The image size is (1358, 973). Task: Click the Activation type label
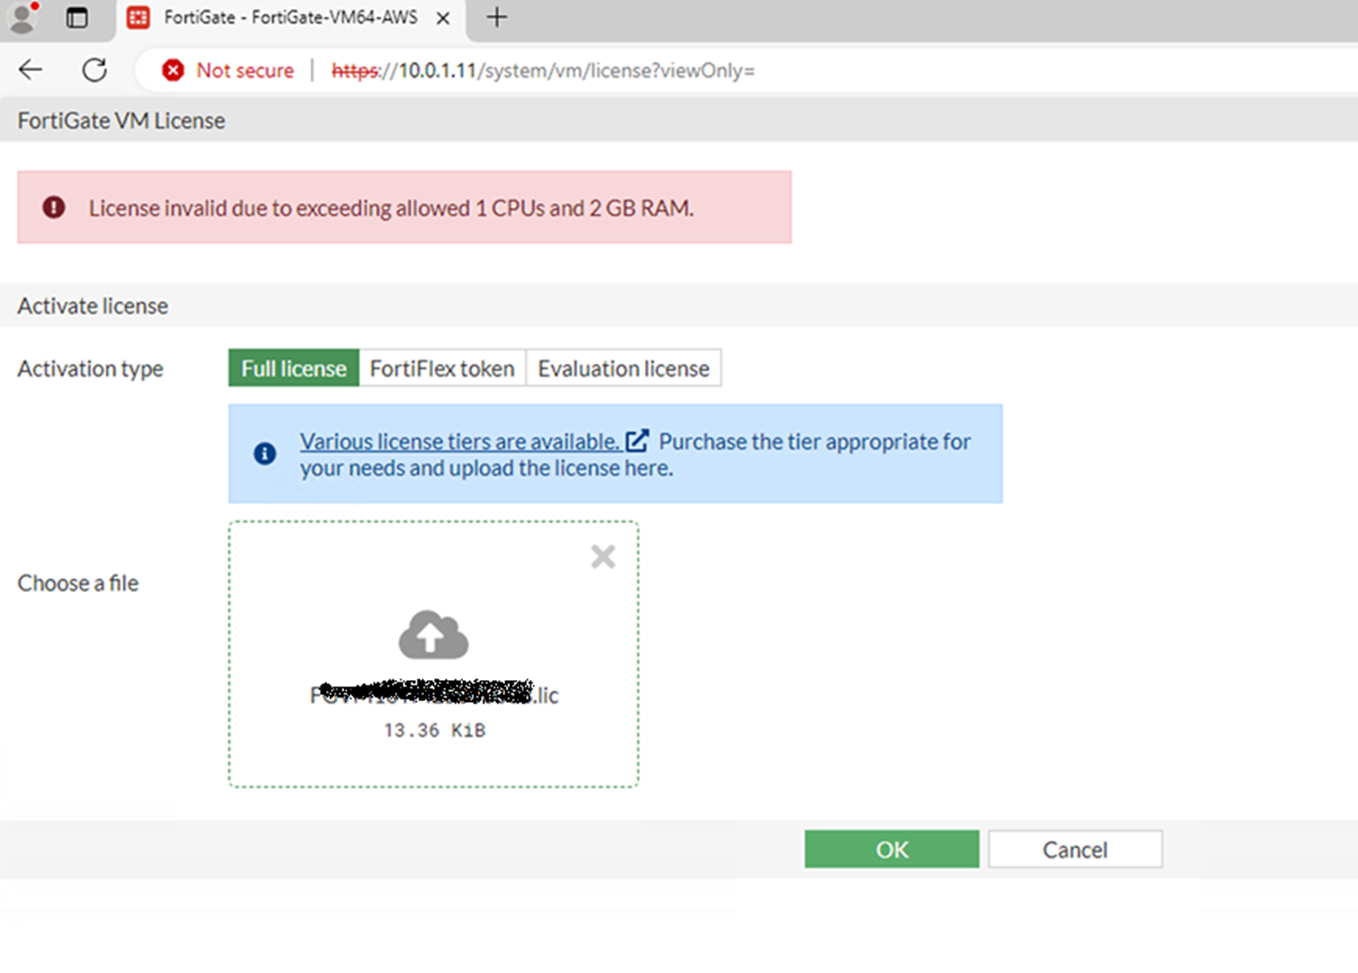[90, 368]
